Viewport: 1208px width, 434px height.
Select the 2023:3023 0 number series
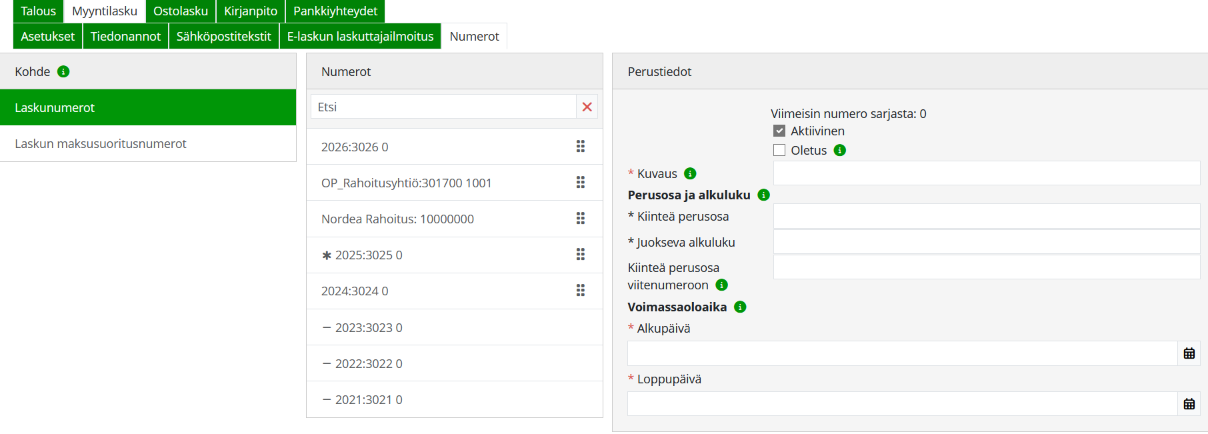click(361, 327)
